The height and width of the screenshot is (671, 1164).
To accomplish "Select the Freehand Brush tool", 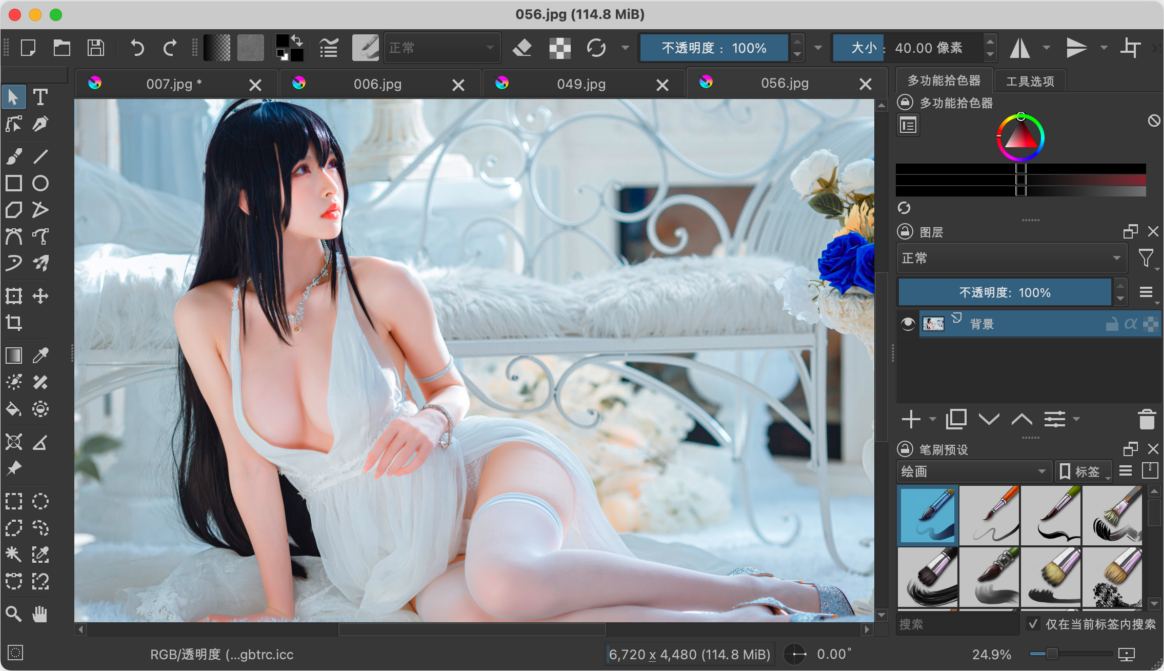I will point(13,156).
